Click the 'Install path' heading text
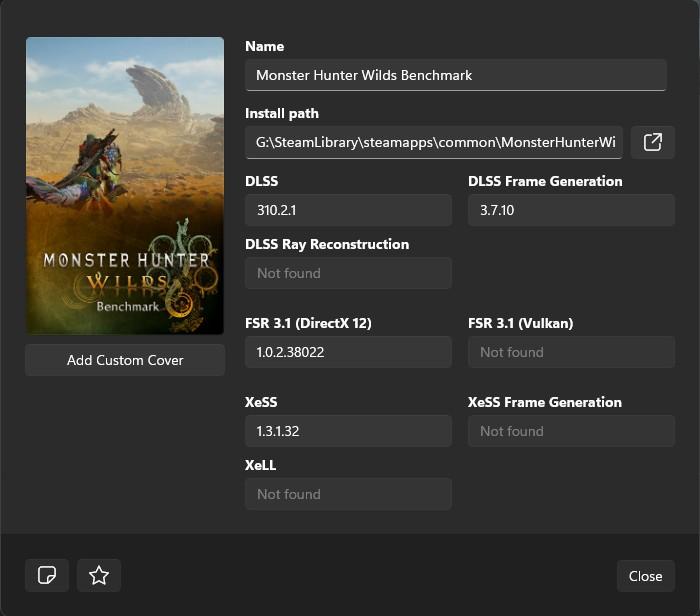The height and width of the screenshot is (616, 700). 282,113
